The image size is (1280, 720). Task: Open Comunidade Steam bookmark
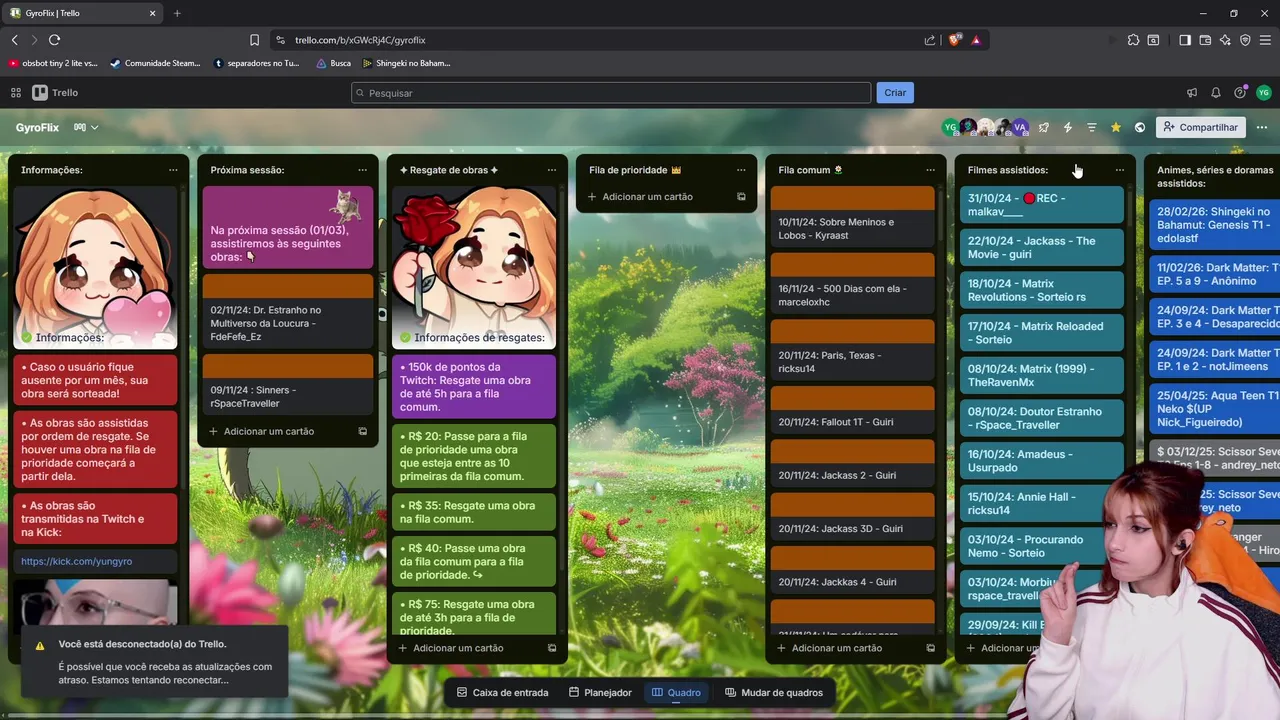[x=155, y=63]
